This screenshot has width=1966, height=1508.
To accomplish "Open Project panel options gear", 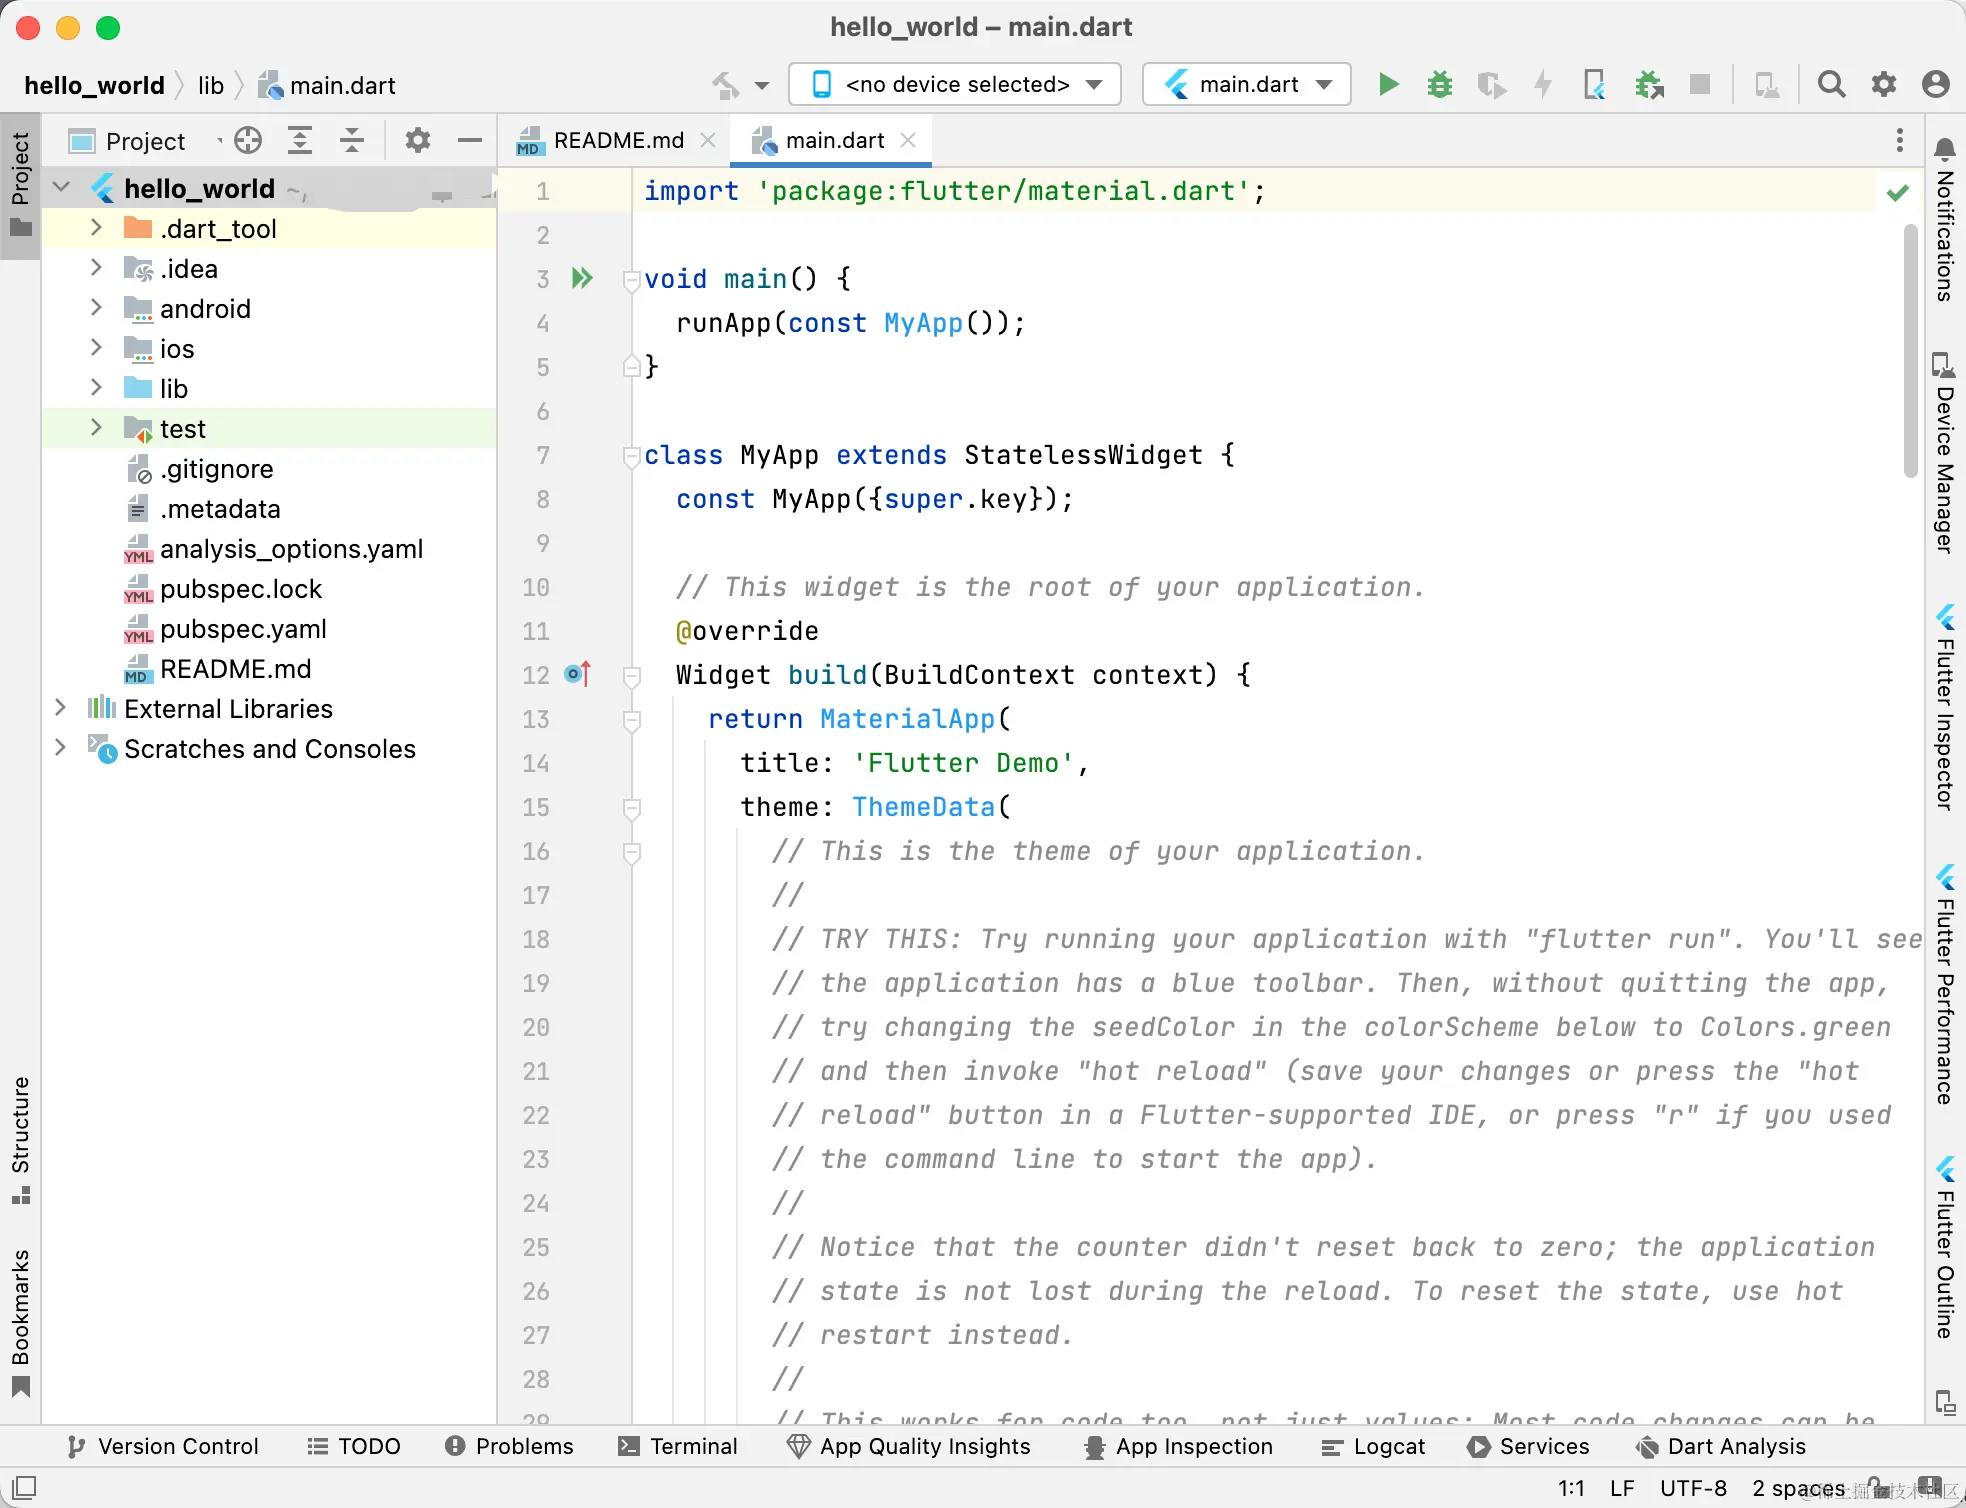I will tap(418, 140).
